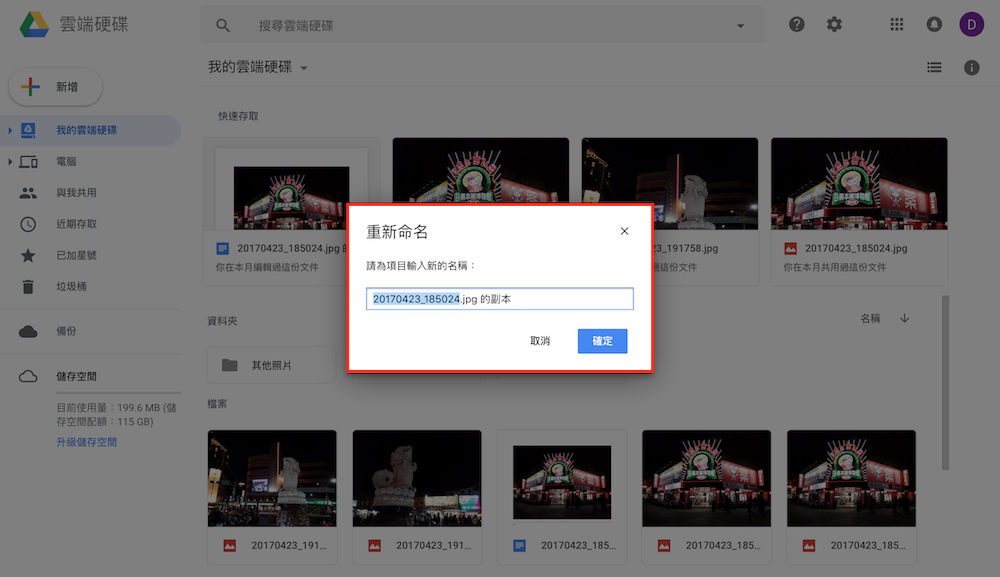1000x577 pixels.
Task: Click the search magnifier icon
Action: (x=222, y=24)
